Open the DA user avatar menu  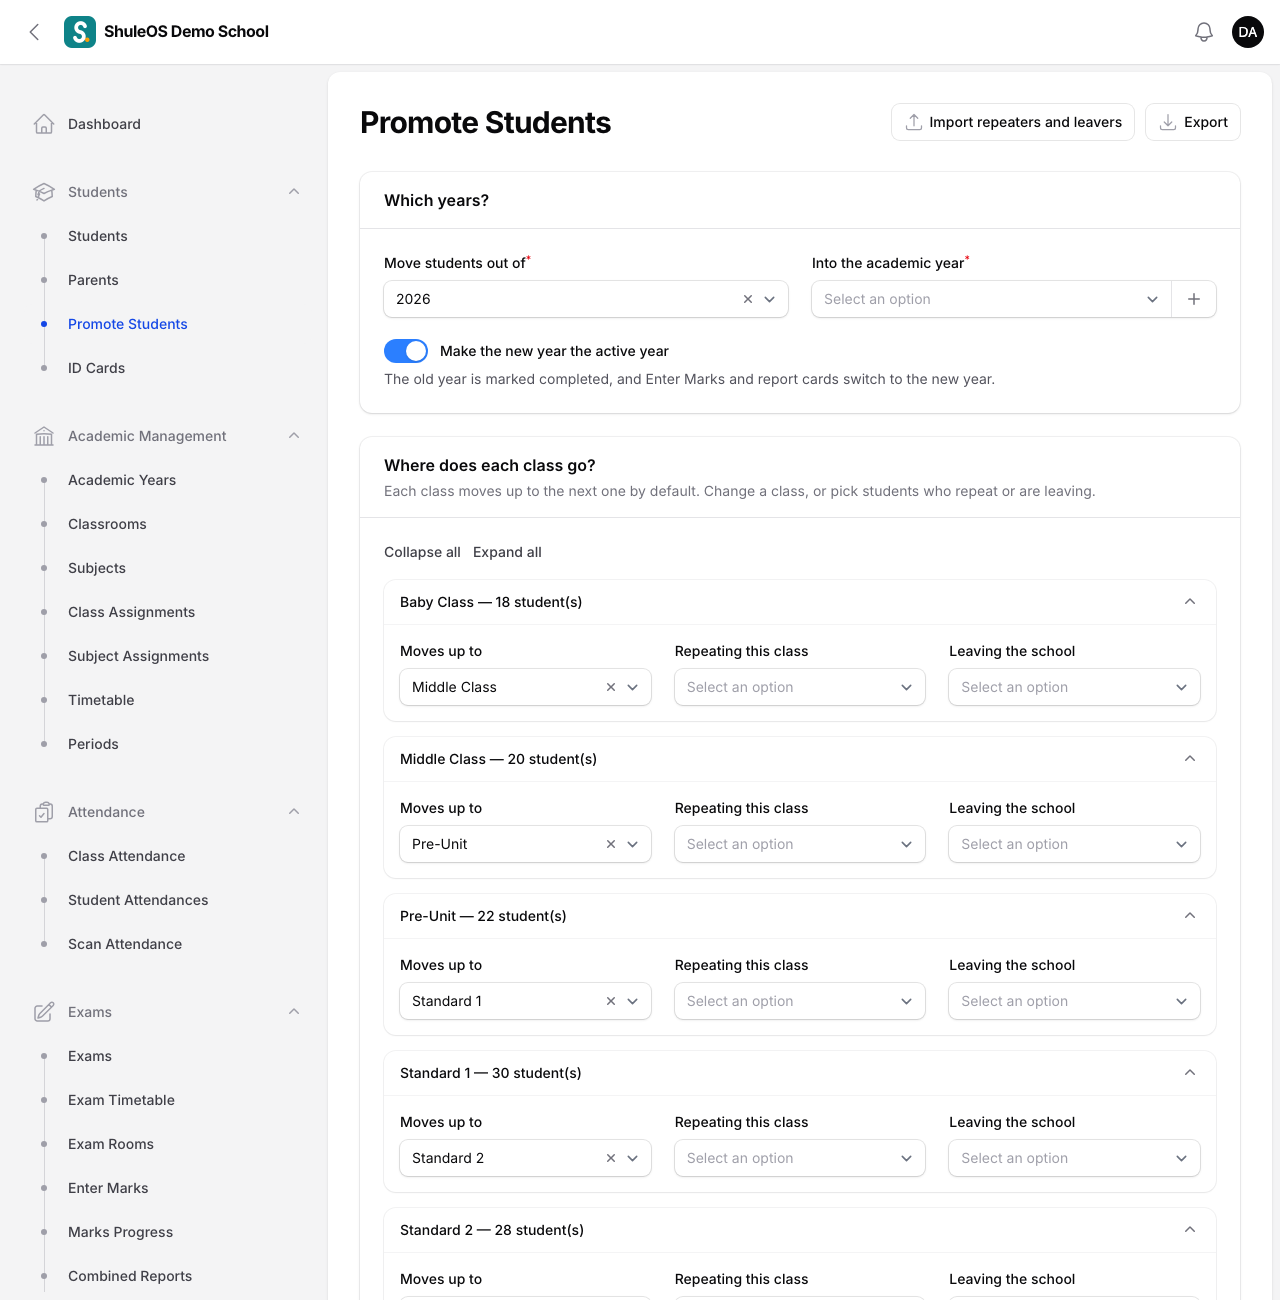click(1248, 32)
